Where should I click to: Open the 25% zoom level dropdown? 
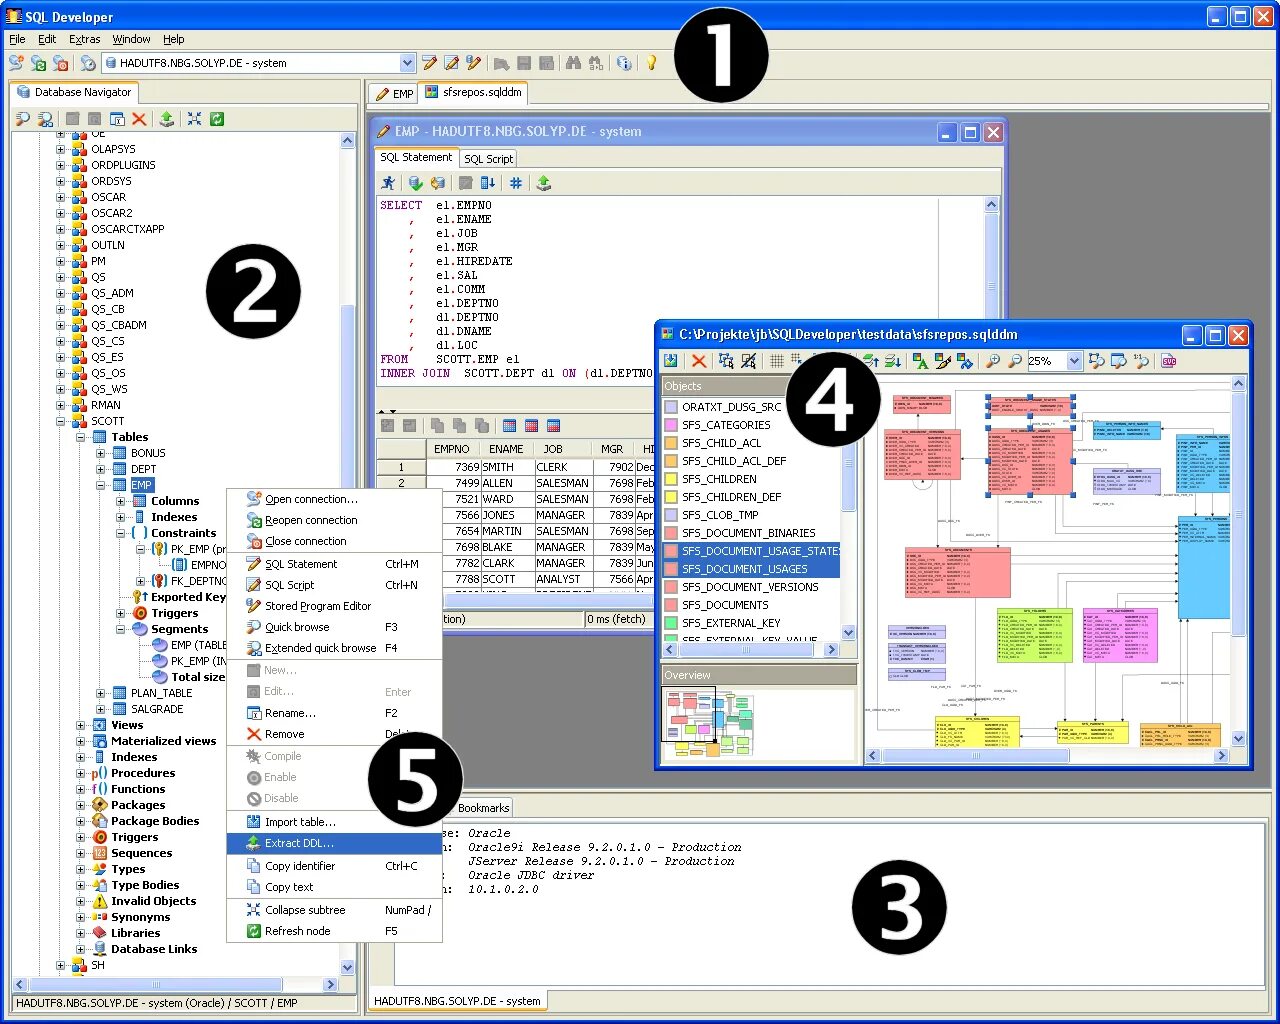1075,361
